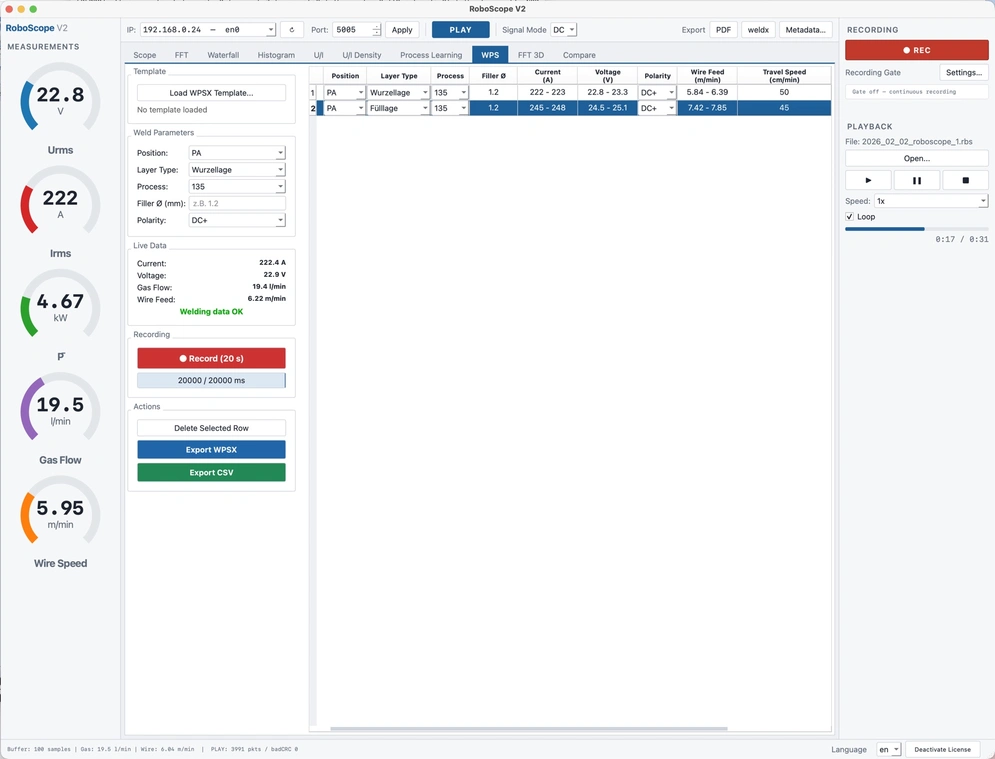Click the playback progress slider
Screen dimensions: 995x759
pos(916,228)
